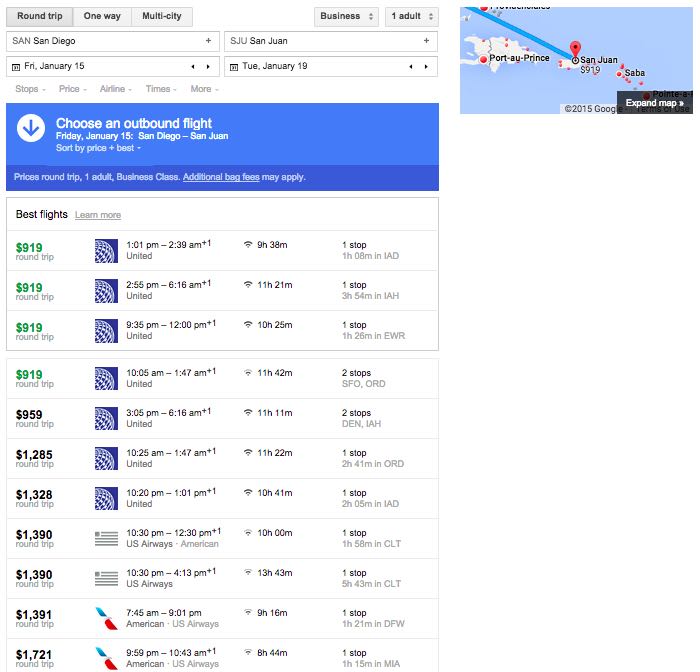
Task: Click the United logo on the 1:01 pm flight
Action: (x=106, y=250)
